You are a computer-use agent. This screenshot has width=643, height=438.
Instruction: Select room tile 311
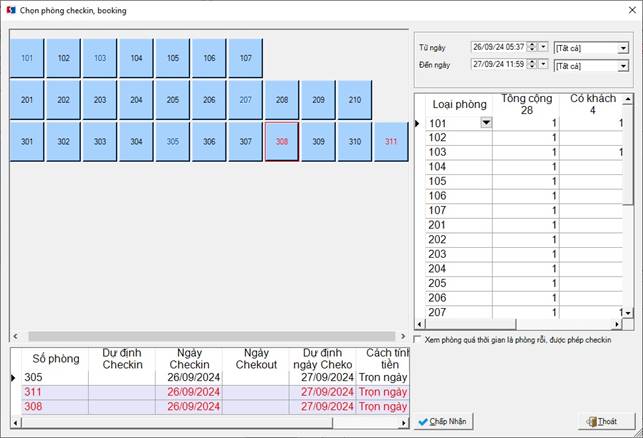pyautogui.click(x=391, y=141)
